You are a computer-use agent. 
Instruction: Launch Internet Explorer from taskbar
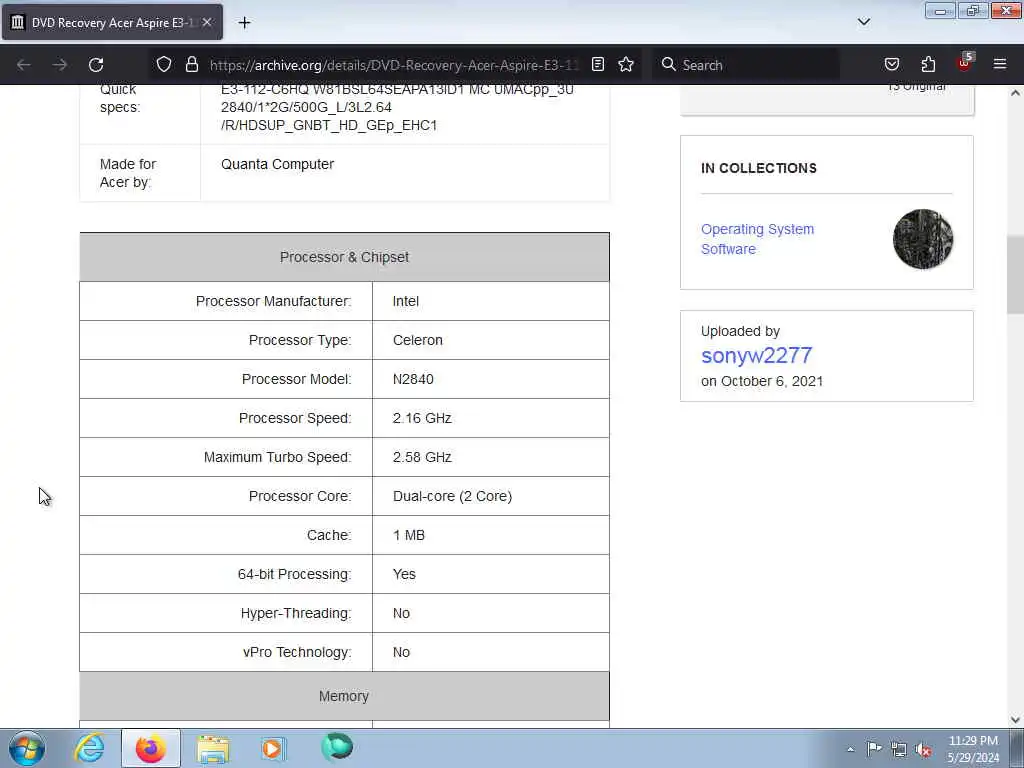[x=89, y=748]
